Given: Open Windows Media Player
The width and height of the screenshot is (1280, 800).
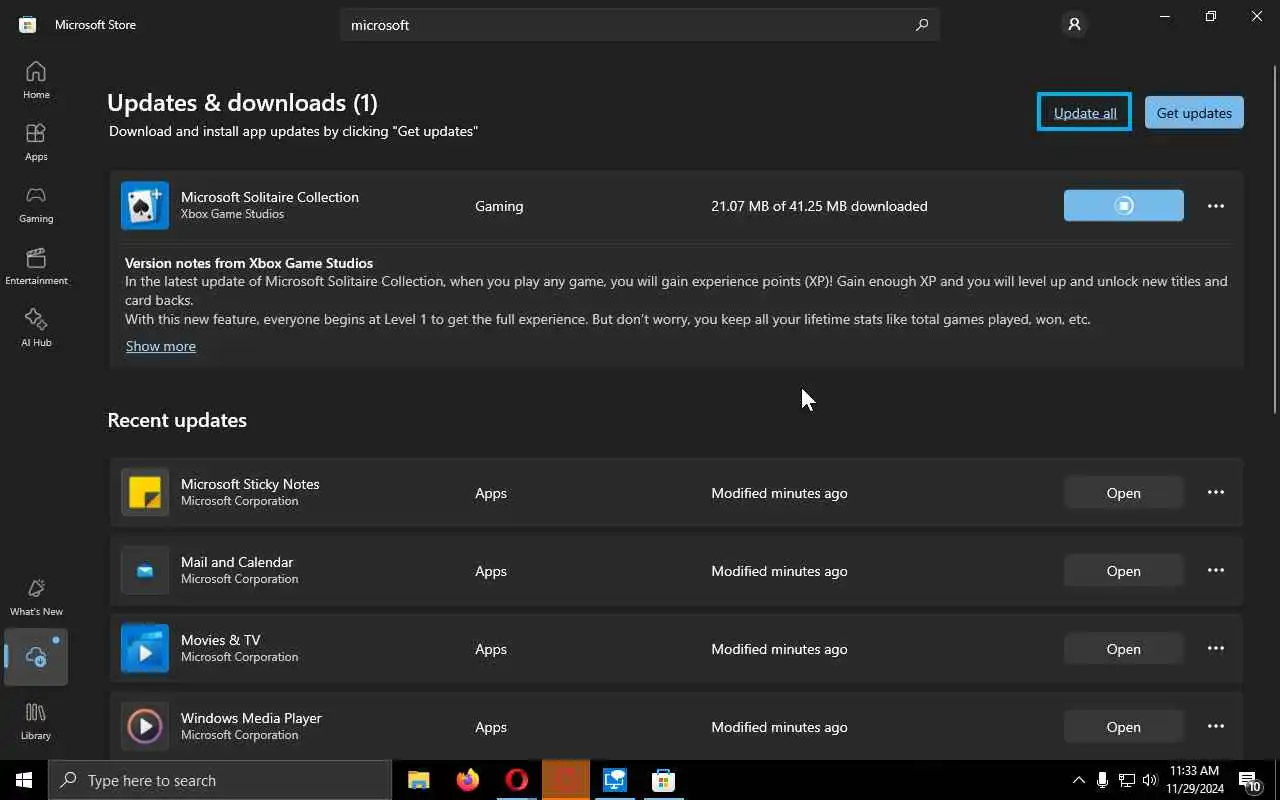Looking at the screenshot, I should tap(1124, 727).
